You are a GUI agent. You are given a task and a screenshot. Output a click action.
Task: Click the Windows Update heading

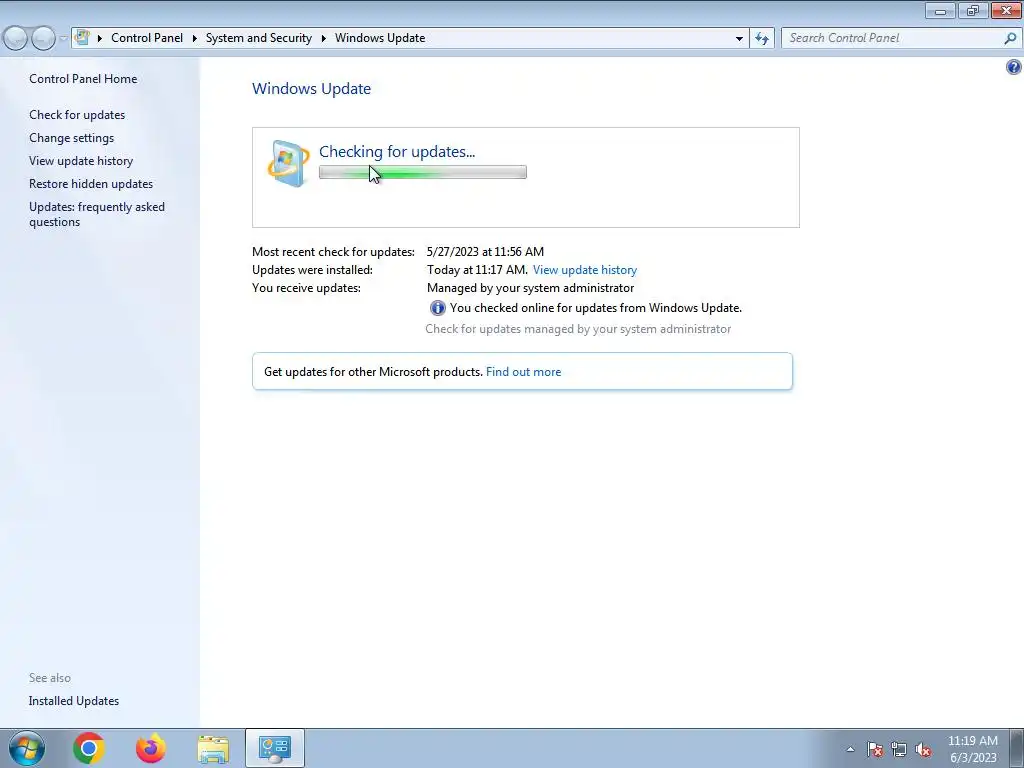[x=312, y=89]
